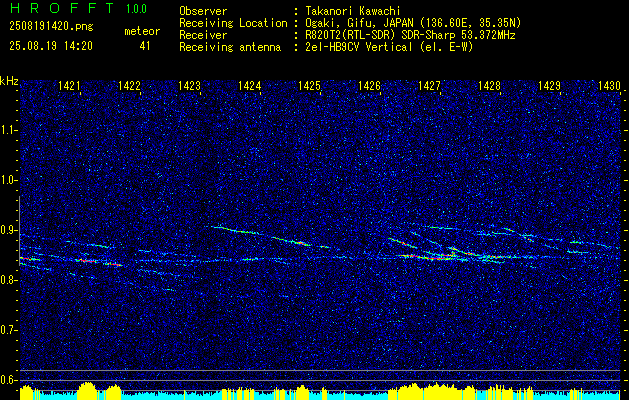This screenshot has width=629, height=400.
Task: Select file name 2508191420.png
Action: (x=51, y=27)
